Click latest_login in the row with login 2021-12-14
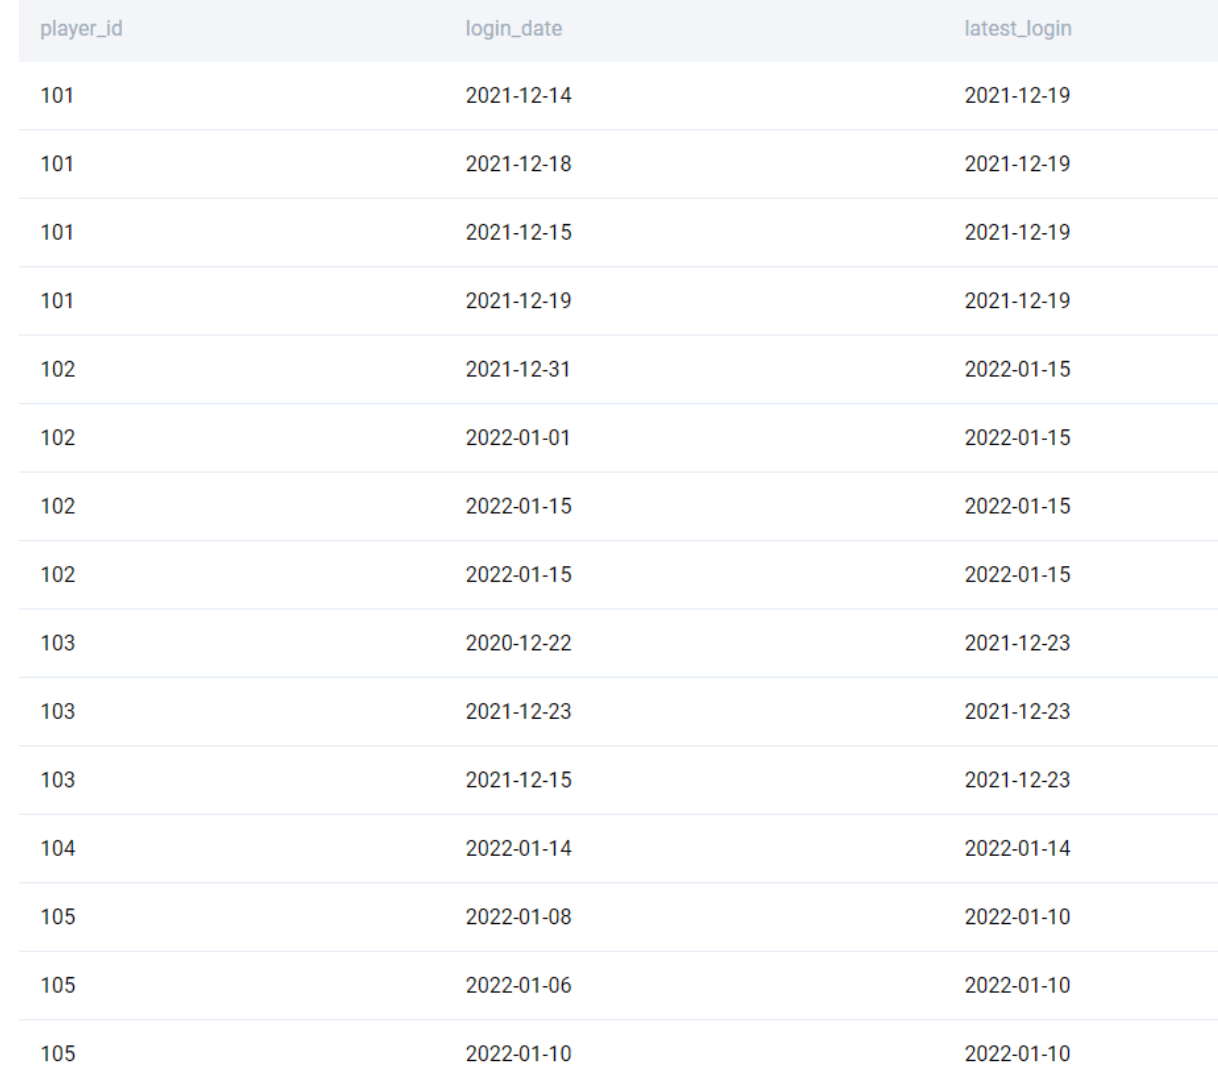Viewport: 1218px width, 1081px height. (x=1018, y=96)
